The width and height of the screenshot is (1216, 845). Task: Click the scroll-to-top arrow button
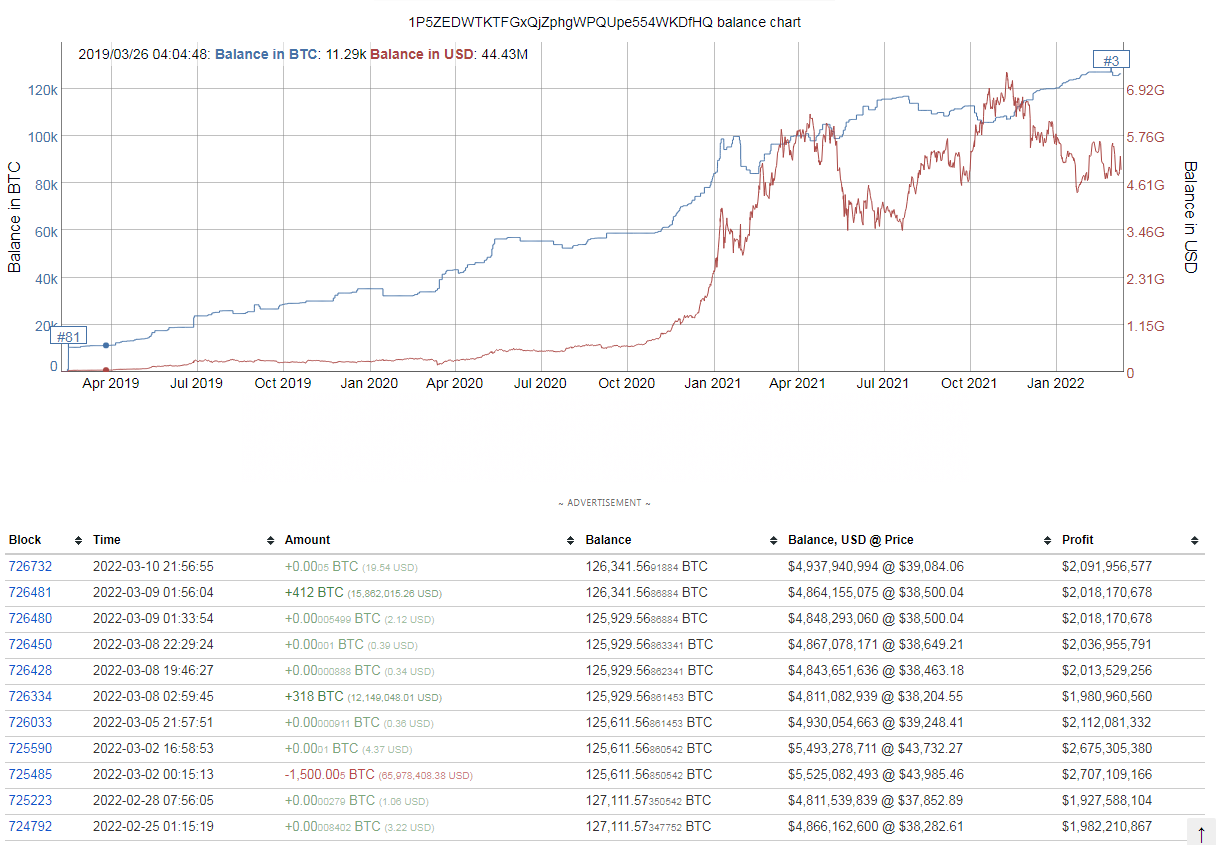click(x=1201, y=832)
